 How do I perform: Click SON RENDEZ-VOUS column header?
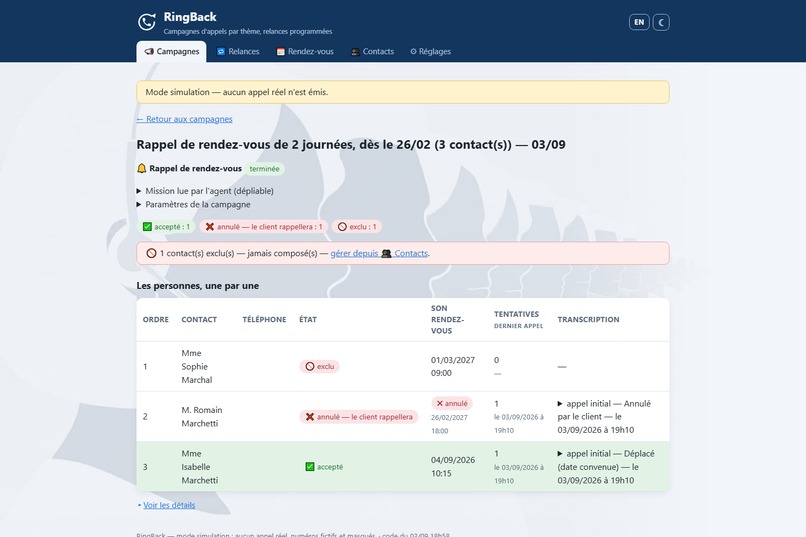447,319
